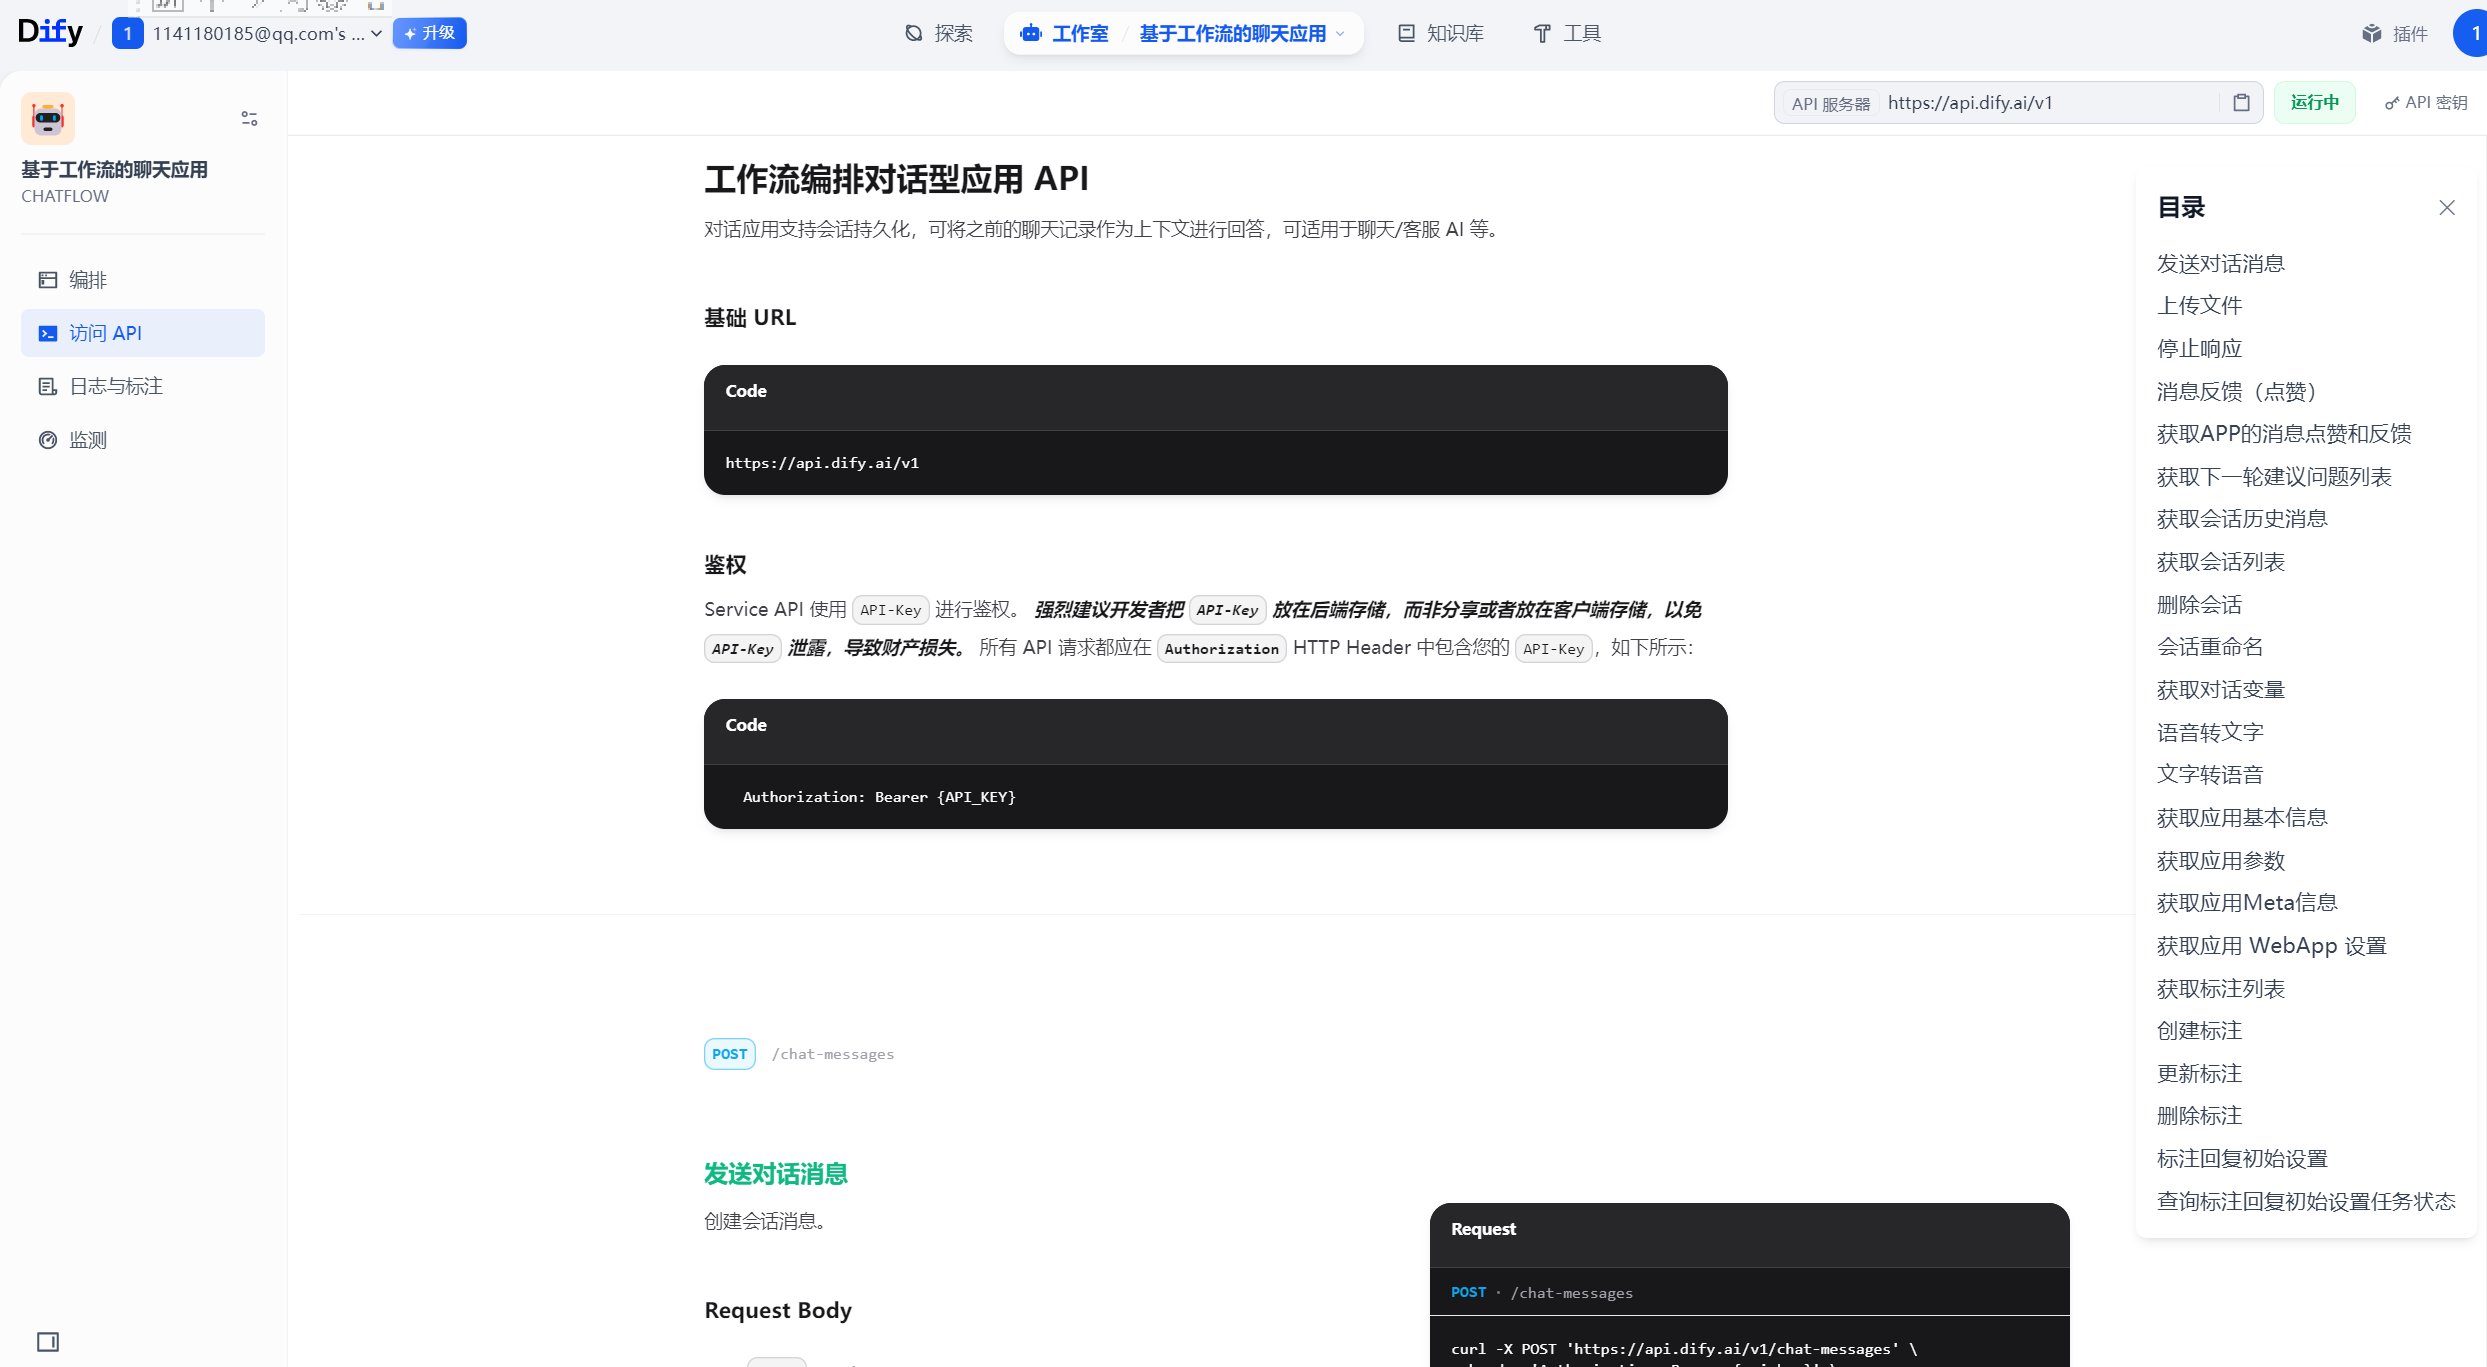The width and height of the screenshot is (2487, 1367).
Task: Close the 目录 table of contents panel
Action: [2446, 208]
